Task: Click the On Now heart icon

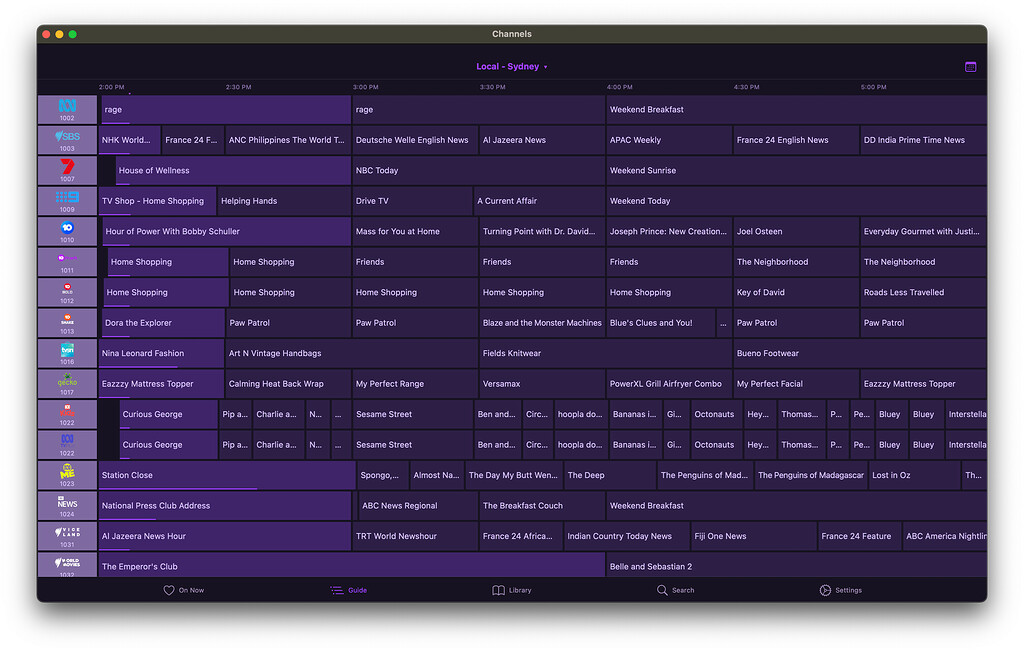Action: click(x=170, y=590)
